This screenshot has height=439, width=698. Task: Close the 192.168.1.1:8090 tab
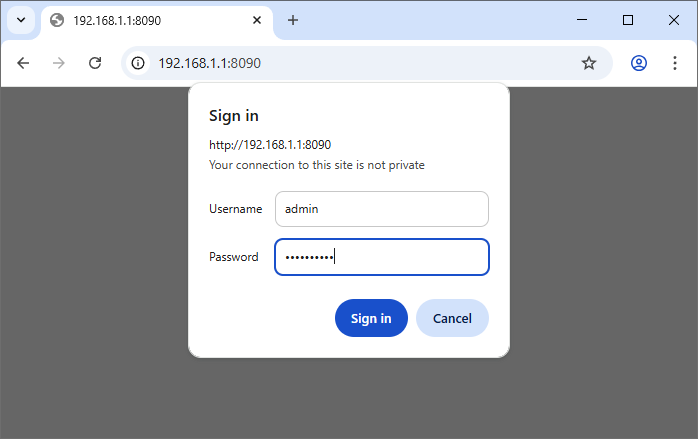coord(257,20)
